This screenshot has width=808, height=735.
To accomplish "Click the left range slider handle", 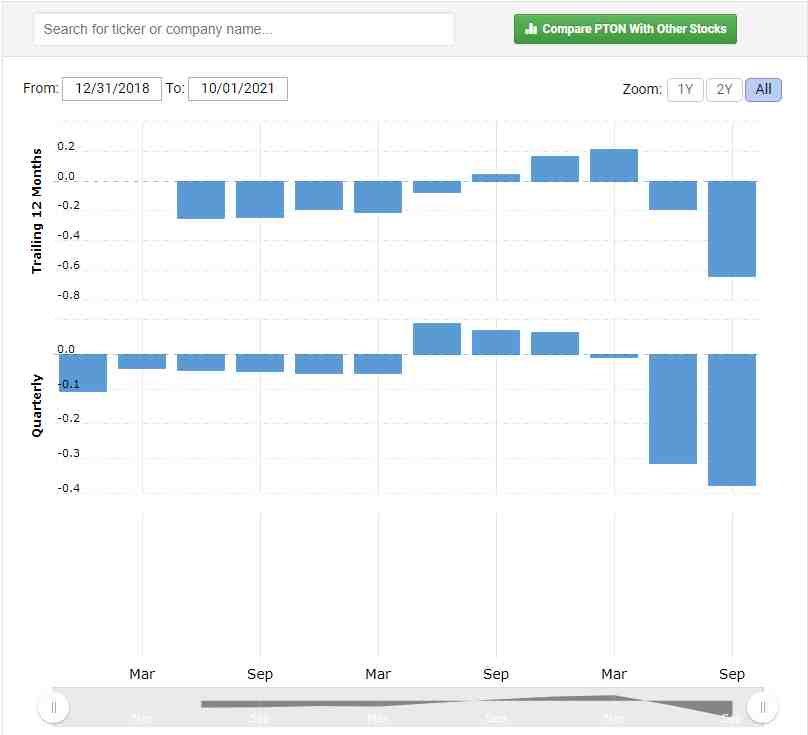I will pyautogui.click(x=53, y=707).
